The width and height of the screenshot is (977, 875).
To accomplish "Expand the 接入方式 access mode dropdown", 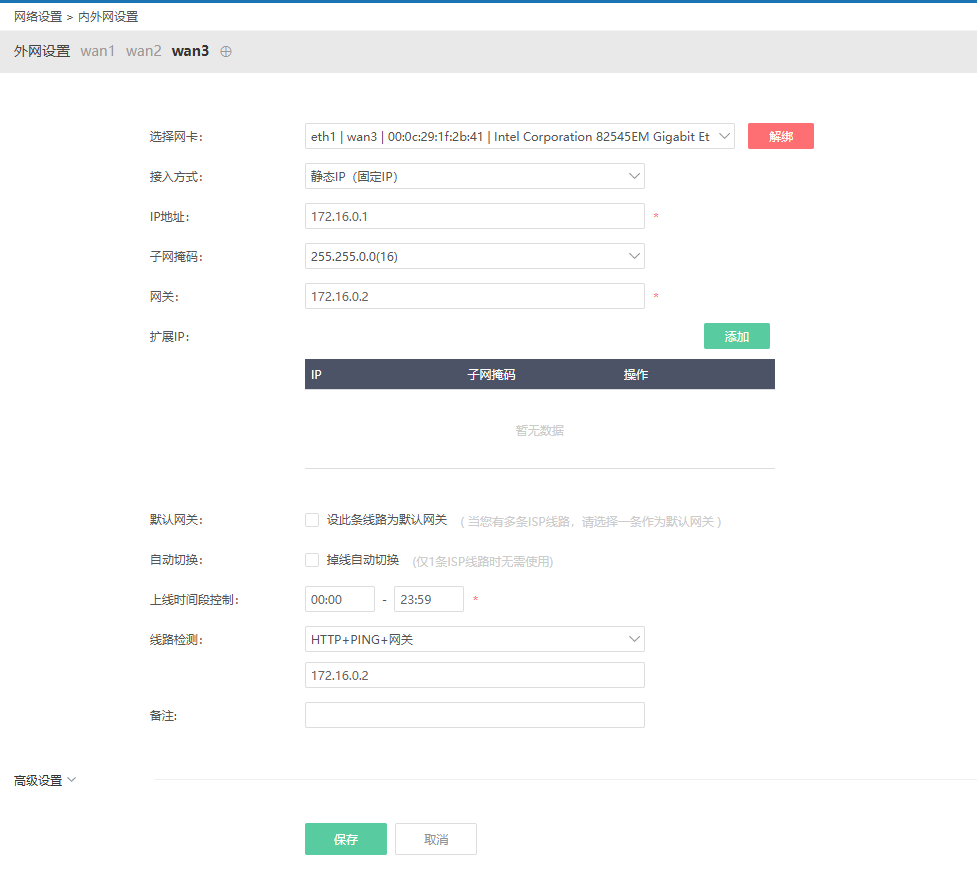I will coord(474,177).
